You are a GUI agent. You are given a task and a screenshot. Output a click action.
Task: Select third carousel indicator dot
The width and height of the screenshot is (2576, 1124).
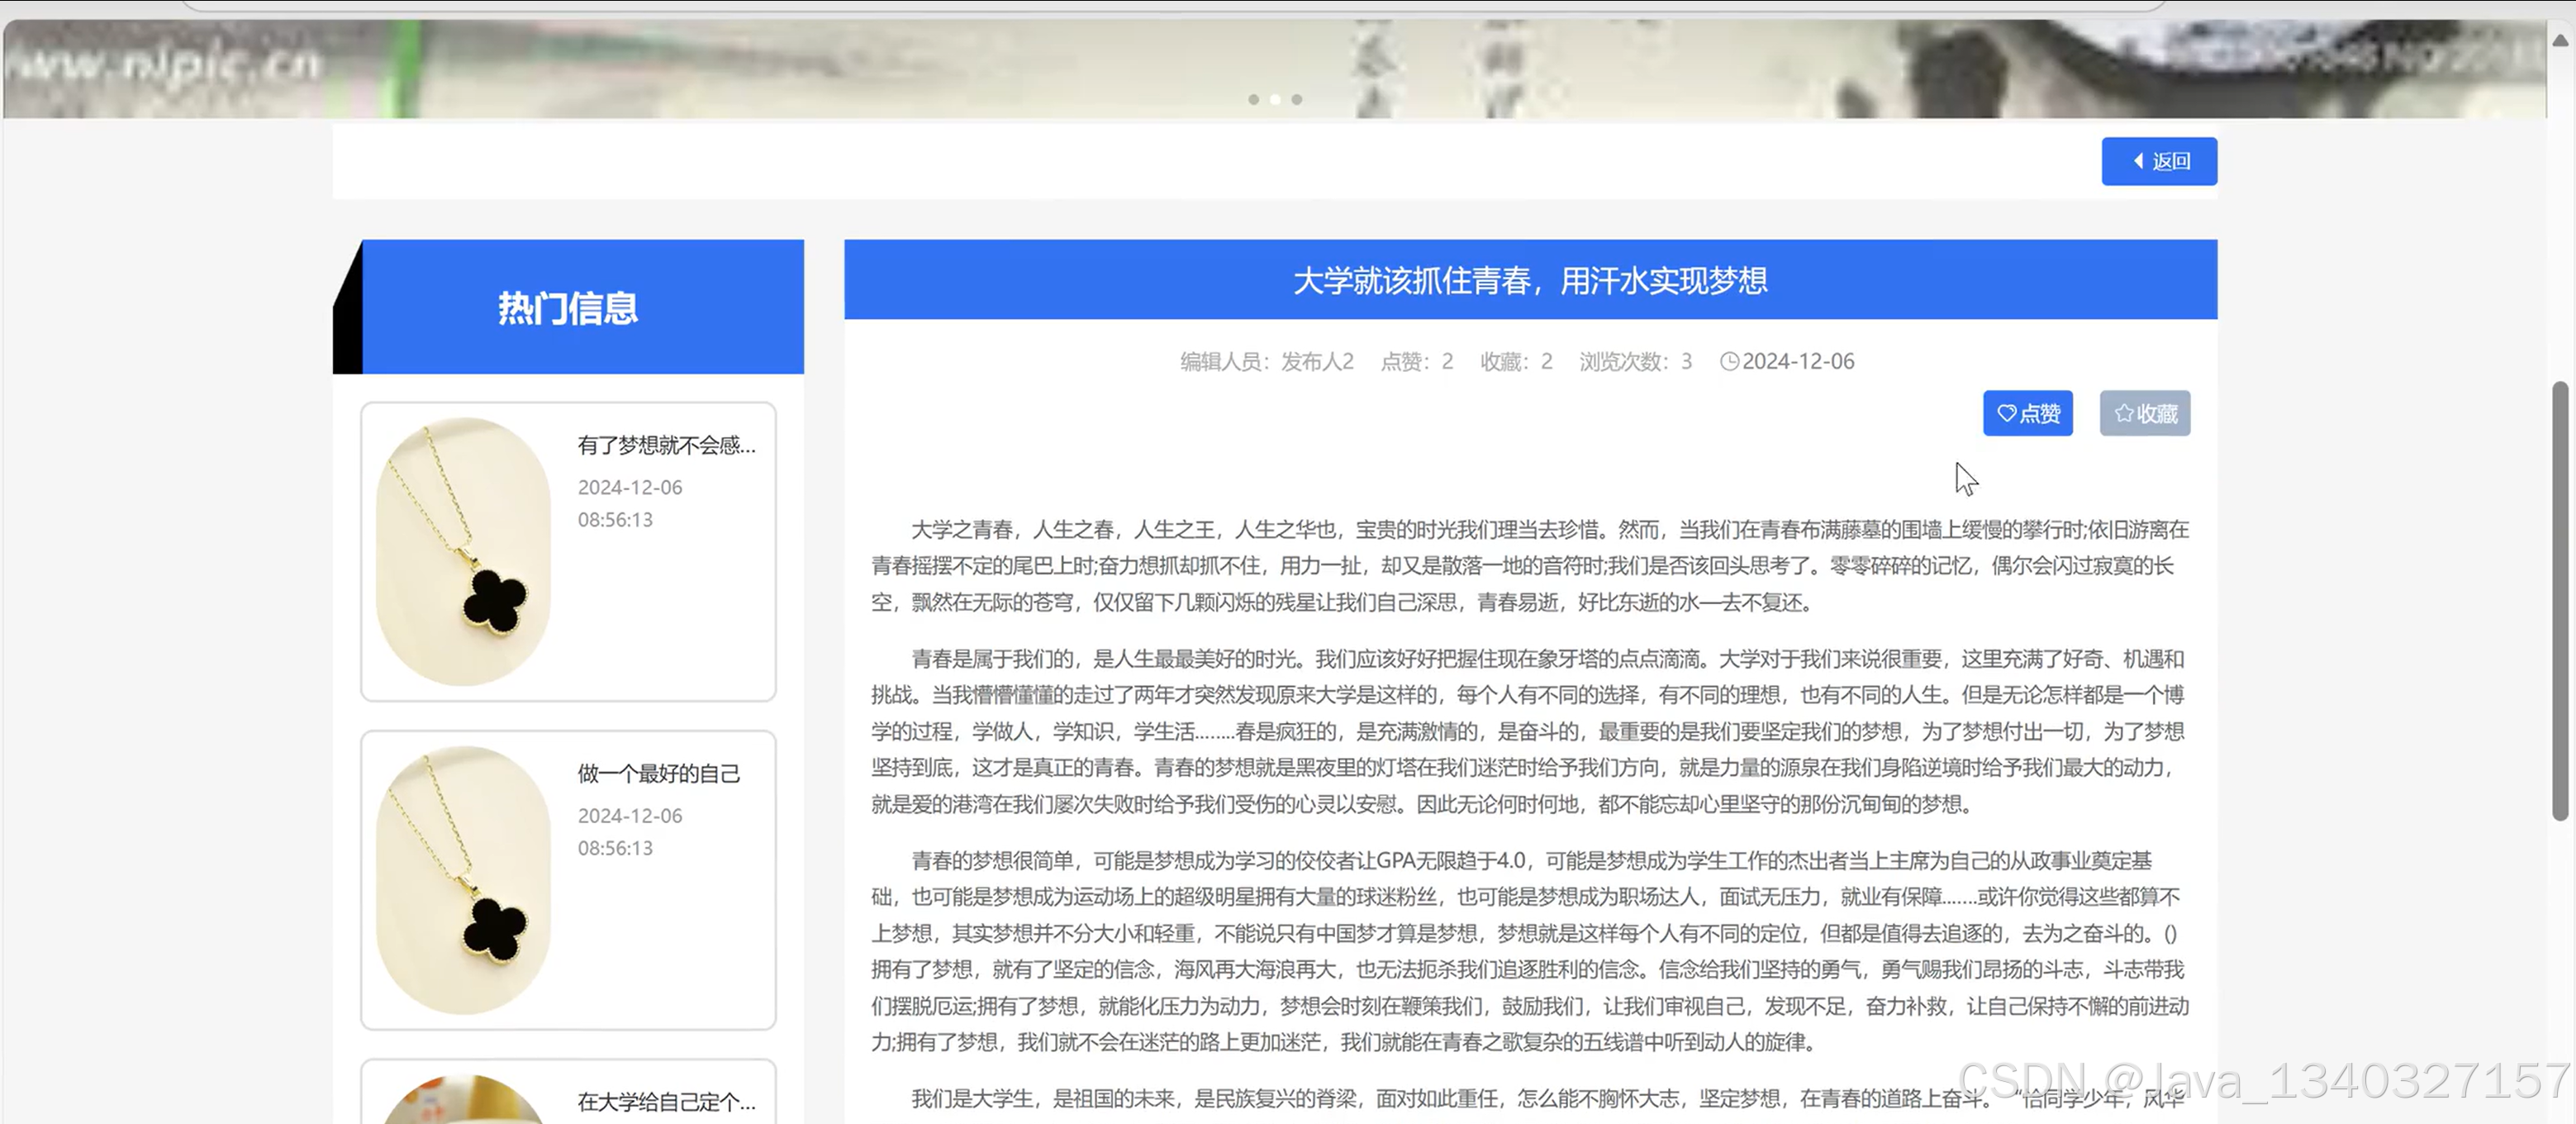(x=1296, y=99)
